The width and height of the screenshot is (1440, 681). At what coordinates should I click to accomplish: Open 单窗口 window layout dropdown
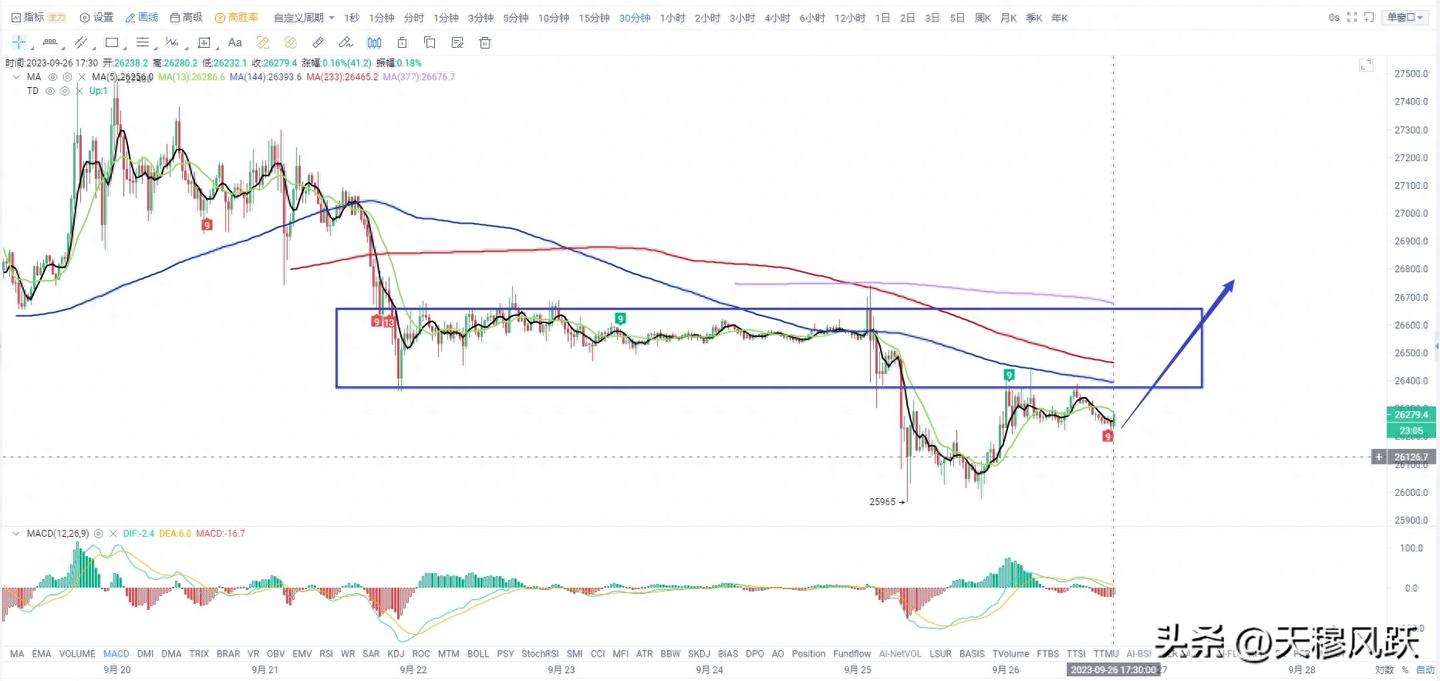pyautogui.click(x=1406, y=18)
